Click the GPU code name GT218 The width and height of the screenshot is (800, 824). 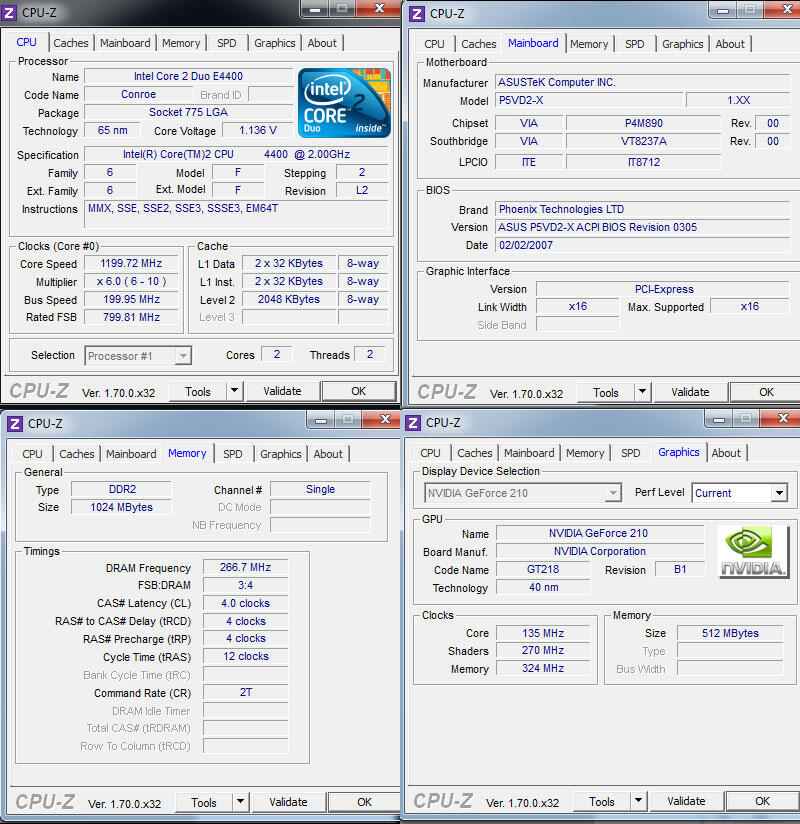(x=543, y=569)
